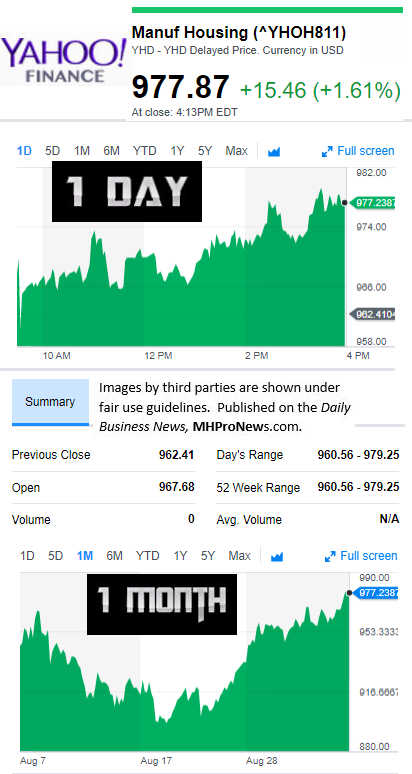Click the Aug 17 axis label
Image resolution: width=412 pixels, height=774 pixels.
pos(155,761)
